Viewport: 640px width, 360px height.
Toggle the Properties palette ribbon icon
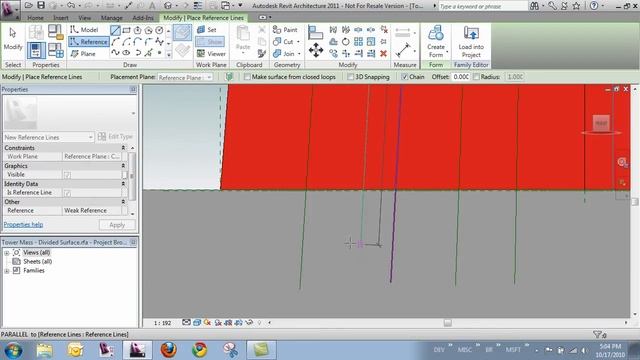(x=36, y=50)
